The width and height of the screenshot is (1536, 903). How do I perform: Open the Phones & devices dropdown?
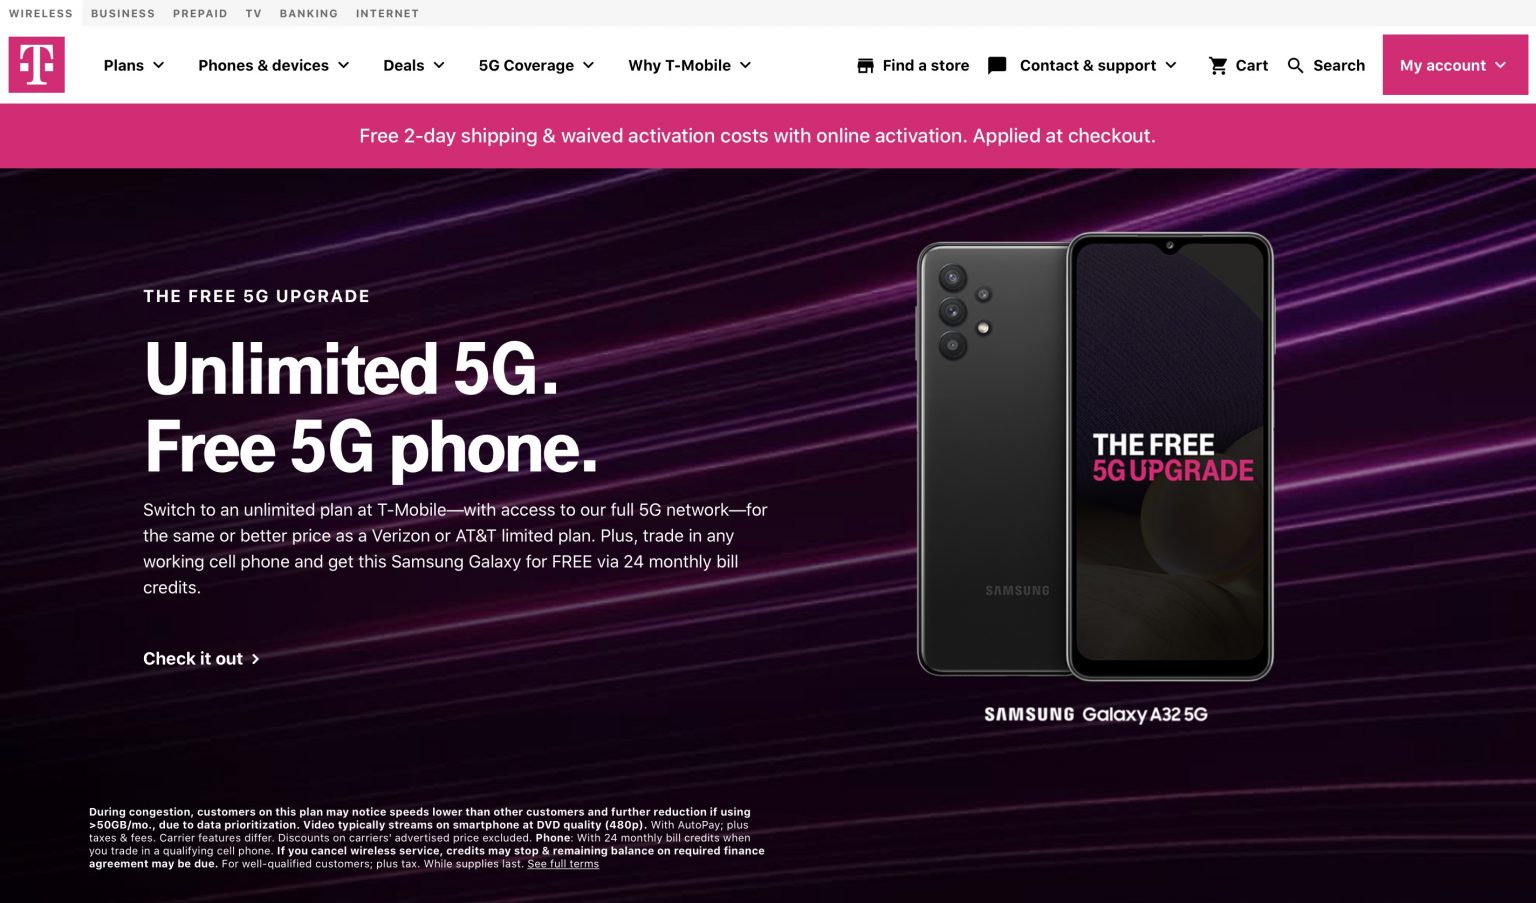[x=274, y=65]
